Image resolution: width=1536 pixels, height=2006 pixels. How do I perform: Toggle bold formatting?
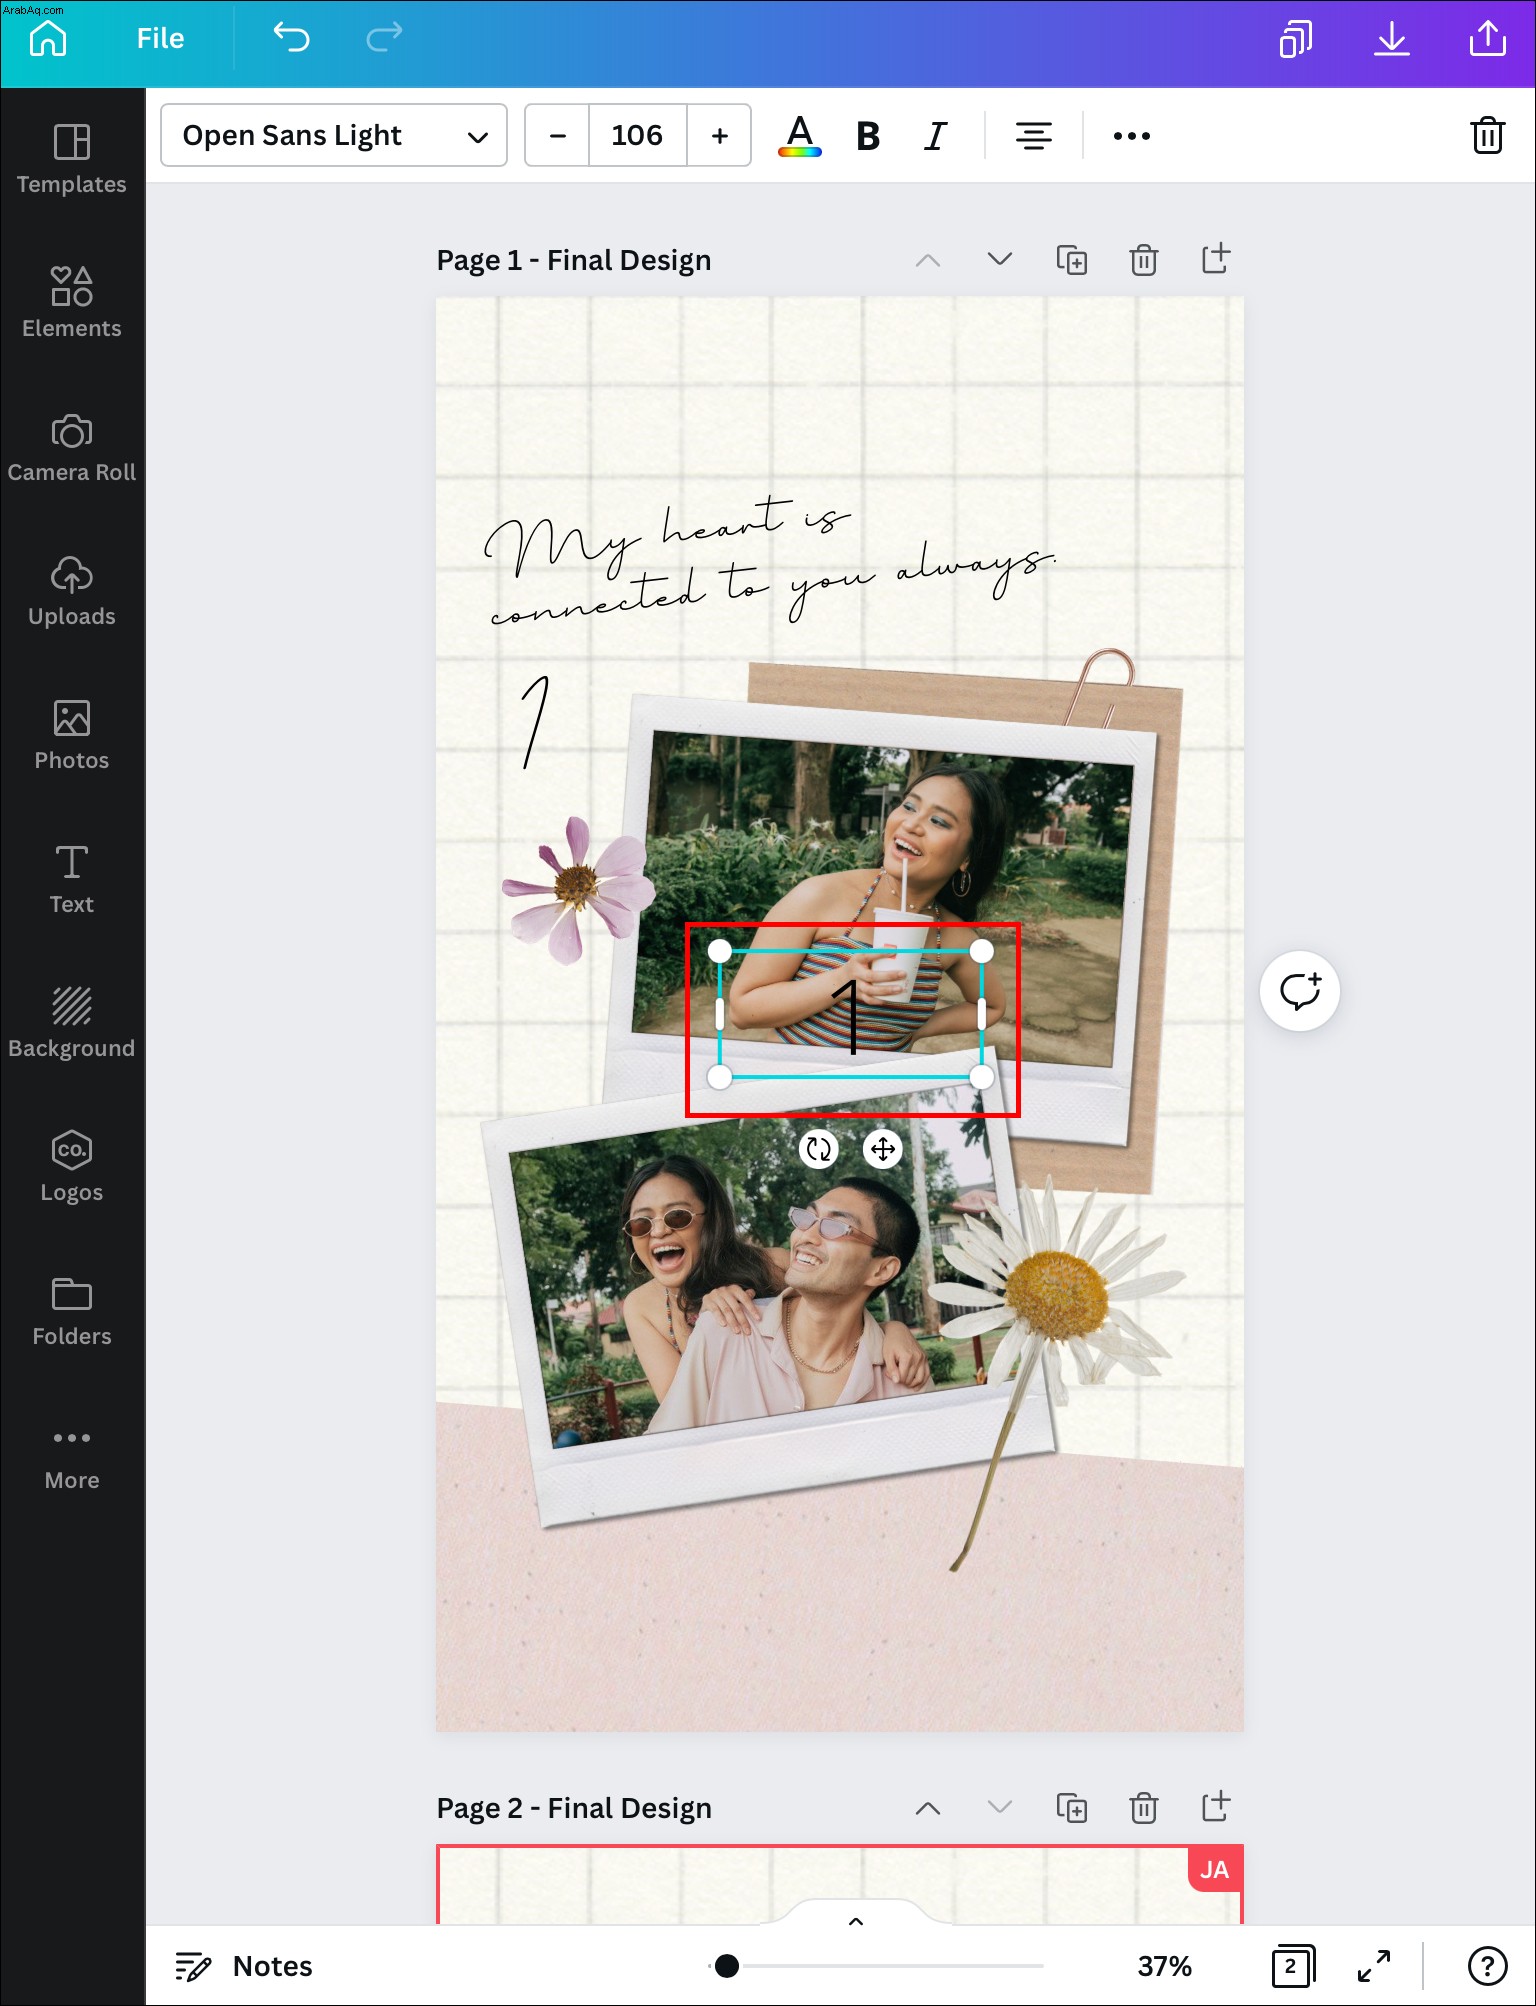click(x=868, y=136)
